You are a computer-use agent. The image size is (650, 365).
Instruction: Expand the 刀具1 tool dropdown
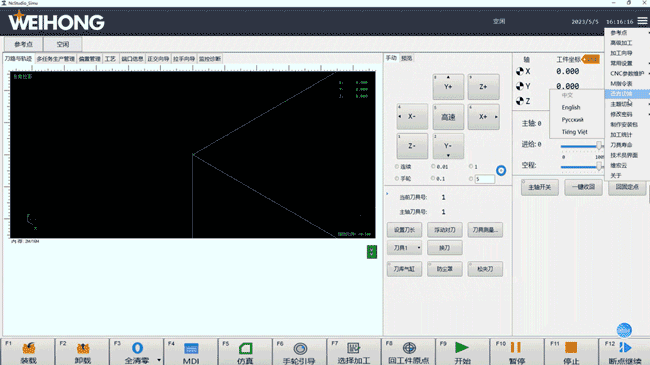(x=419, y=248)
